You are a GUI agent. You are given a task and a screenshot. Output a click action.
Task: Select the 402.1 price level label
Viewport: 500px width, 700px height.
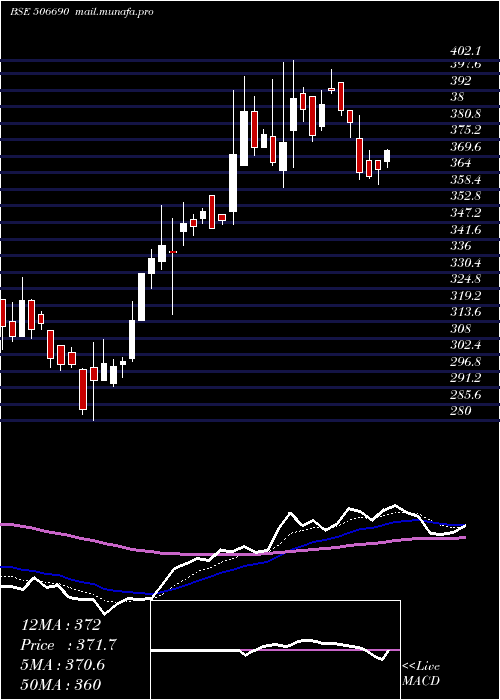[x=465, y=51]
